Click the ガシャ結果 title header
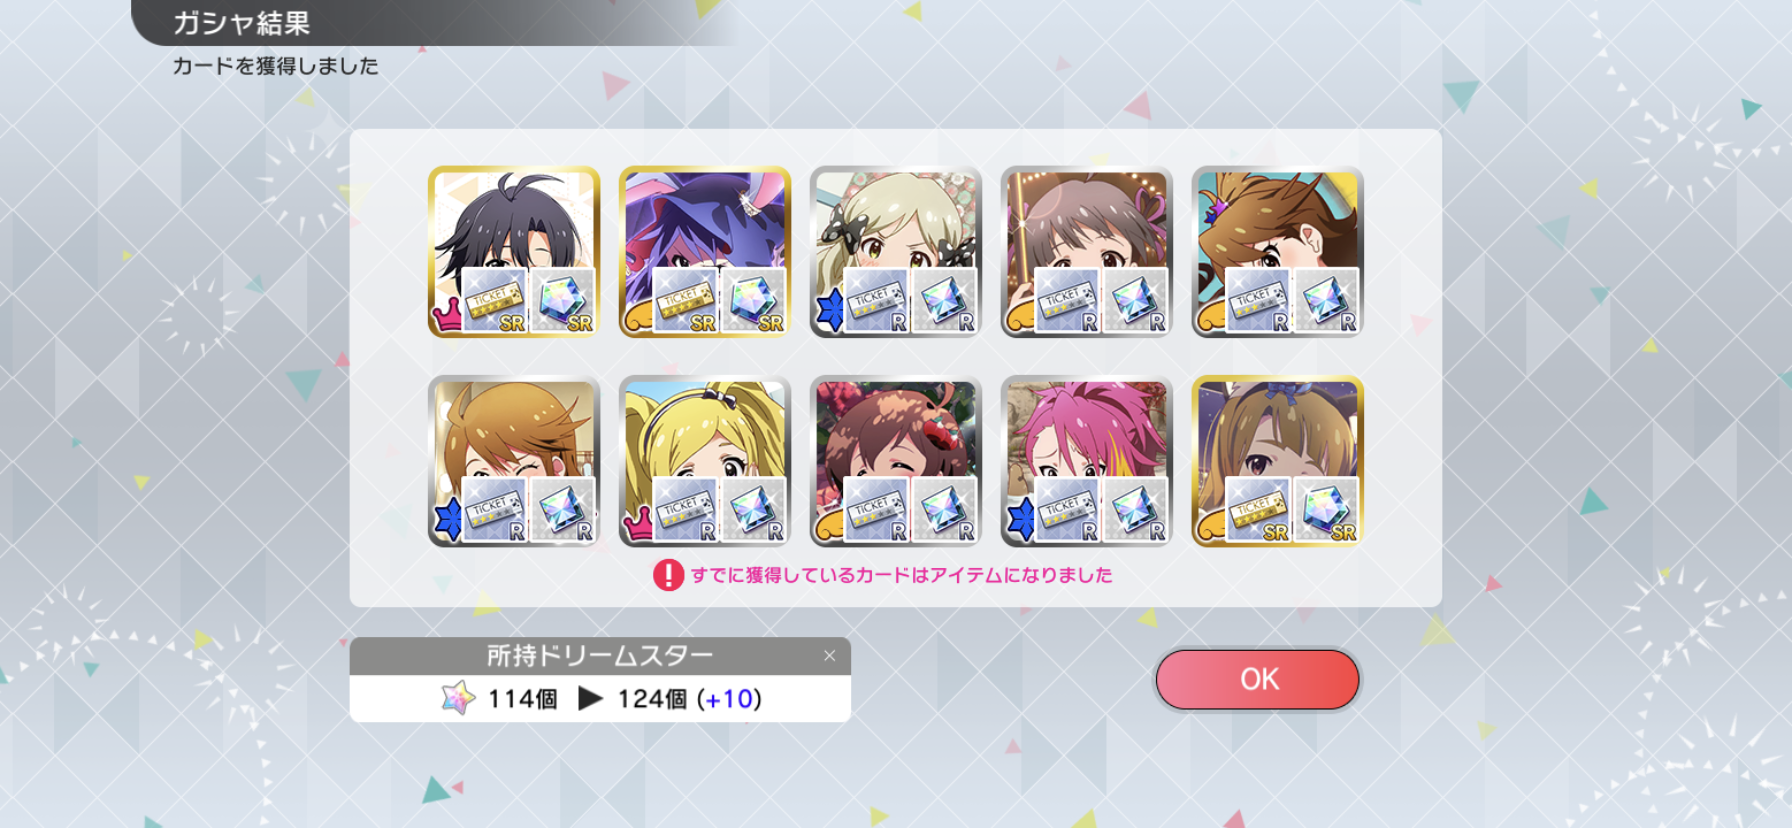Viewport: 1792px width, 828px height. point(241,23)
